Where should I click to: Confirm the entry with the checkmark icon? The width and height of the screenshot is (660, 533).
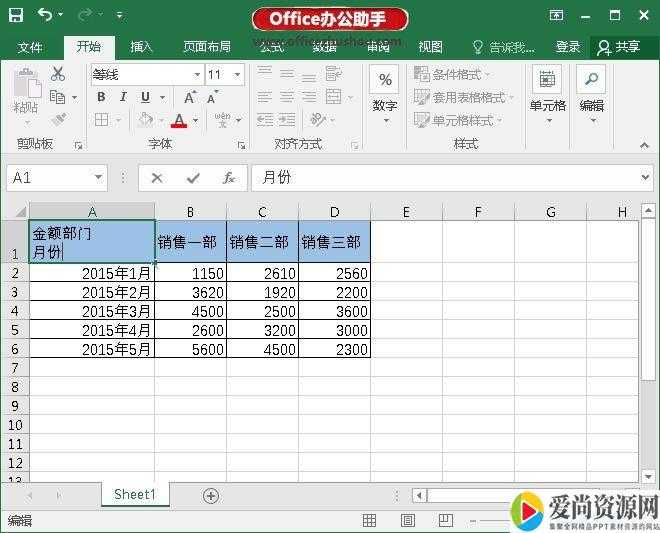(193, 178)
